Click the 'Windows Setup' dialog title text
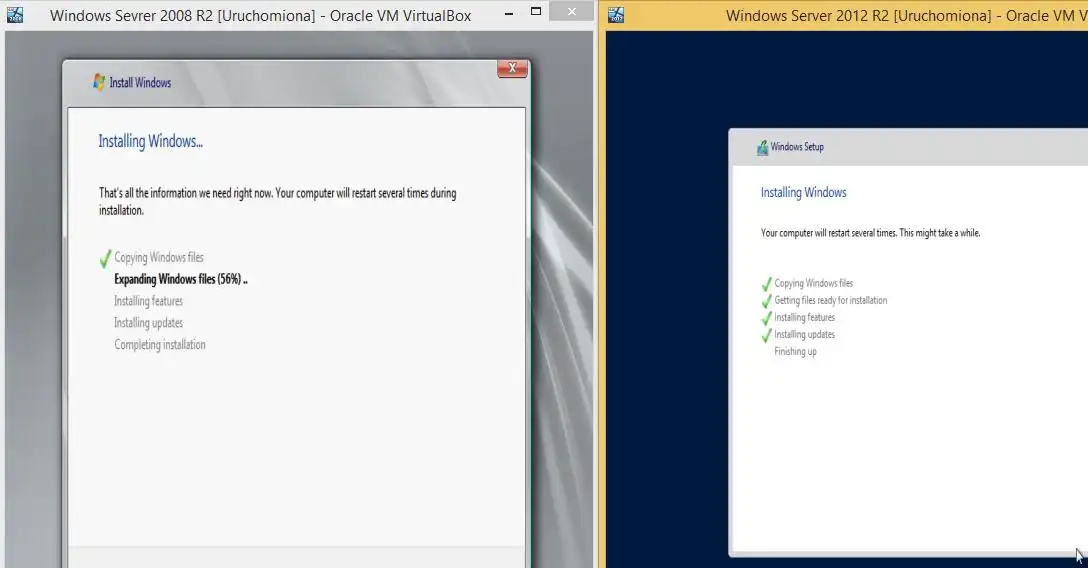The width and height of the screenshot is (1088, 568). pos(797,147)
